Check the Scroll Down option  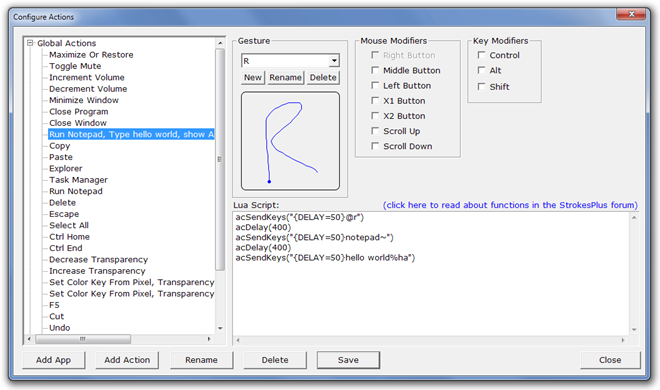coord(375,146)
